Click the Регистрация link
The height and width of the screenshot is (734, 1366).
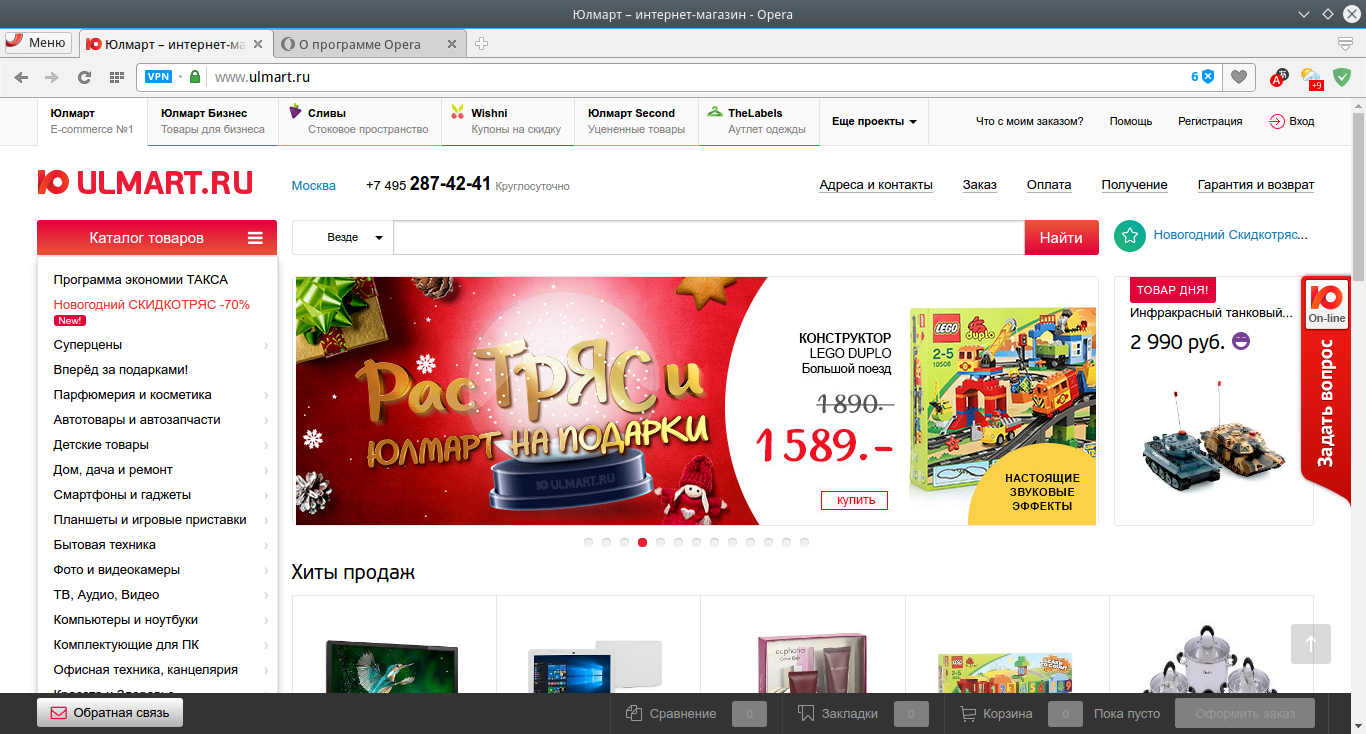1210,121
